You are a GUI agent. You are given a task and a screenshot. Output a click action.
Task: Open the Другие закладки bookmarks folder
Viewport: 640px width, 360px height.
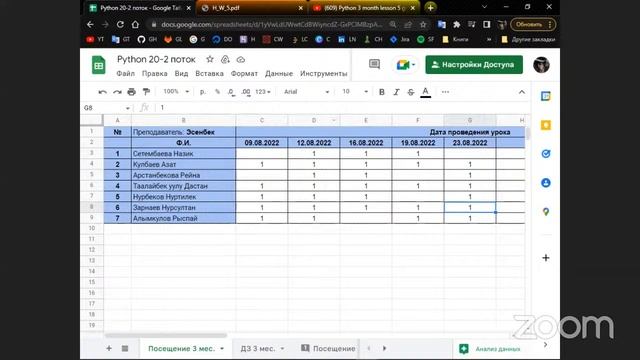tap(528, 40)
